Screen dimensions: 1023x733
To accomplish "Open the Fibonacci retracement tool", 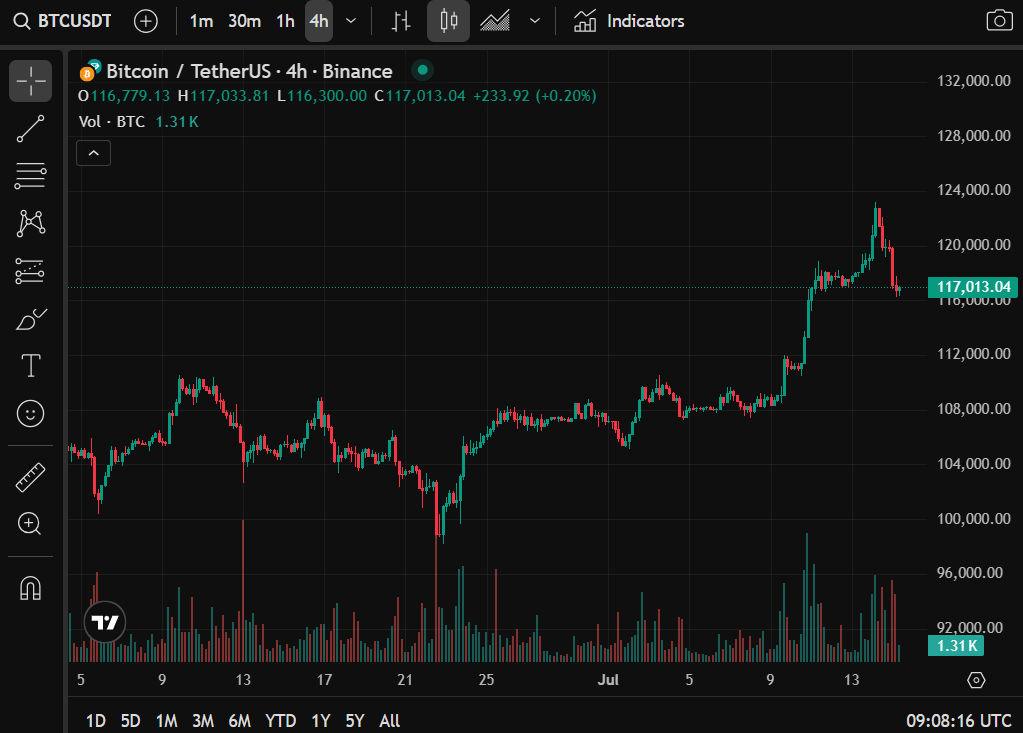I will tap(31, 176).
